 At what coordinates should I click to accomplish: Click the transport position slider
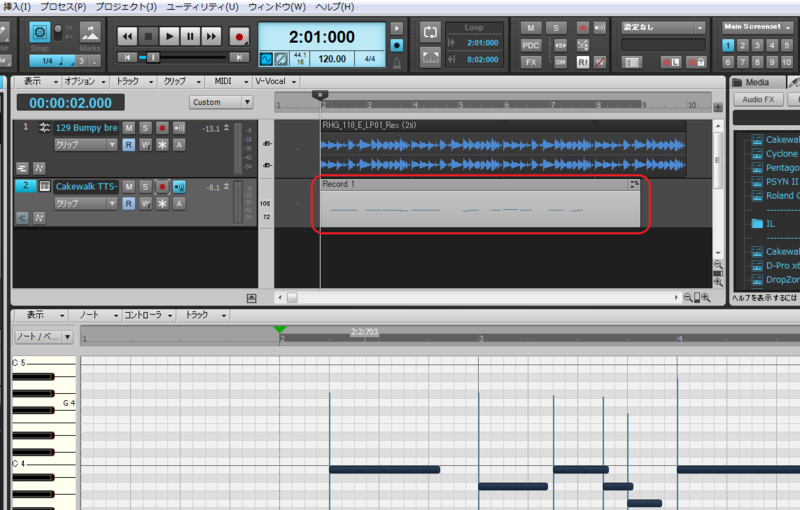click(x=153, y=58)
